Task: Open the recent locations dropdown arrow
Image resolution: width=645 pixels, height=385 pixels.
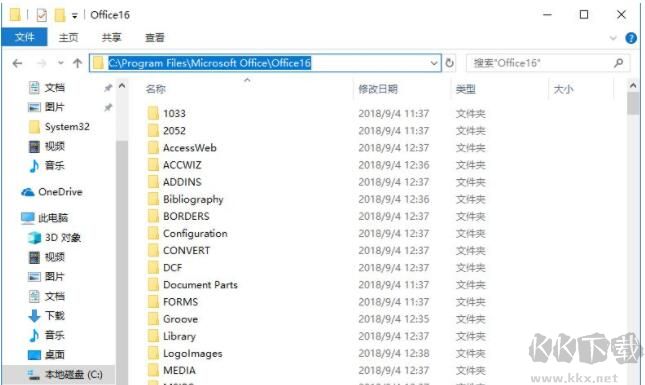Action: (61, 63)
